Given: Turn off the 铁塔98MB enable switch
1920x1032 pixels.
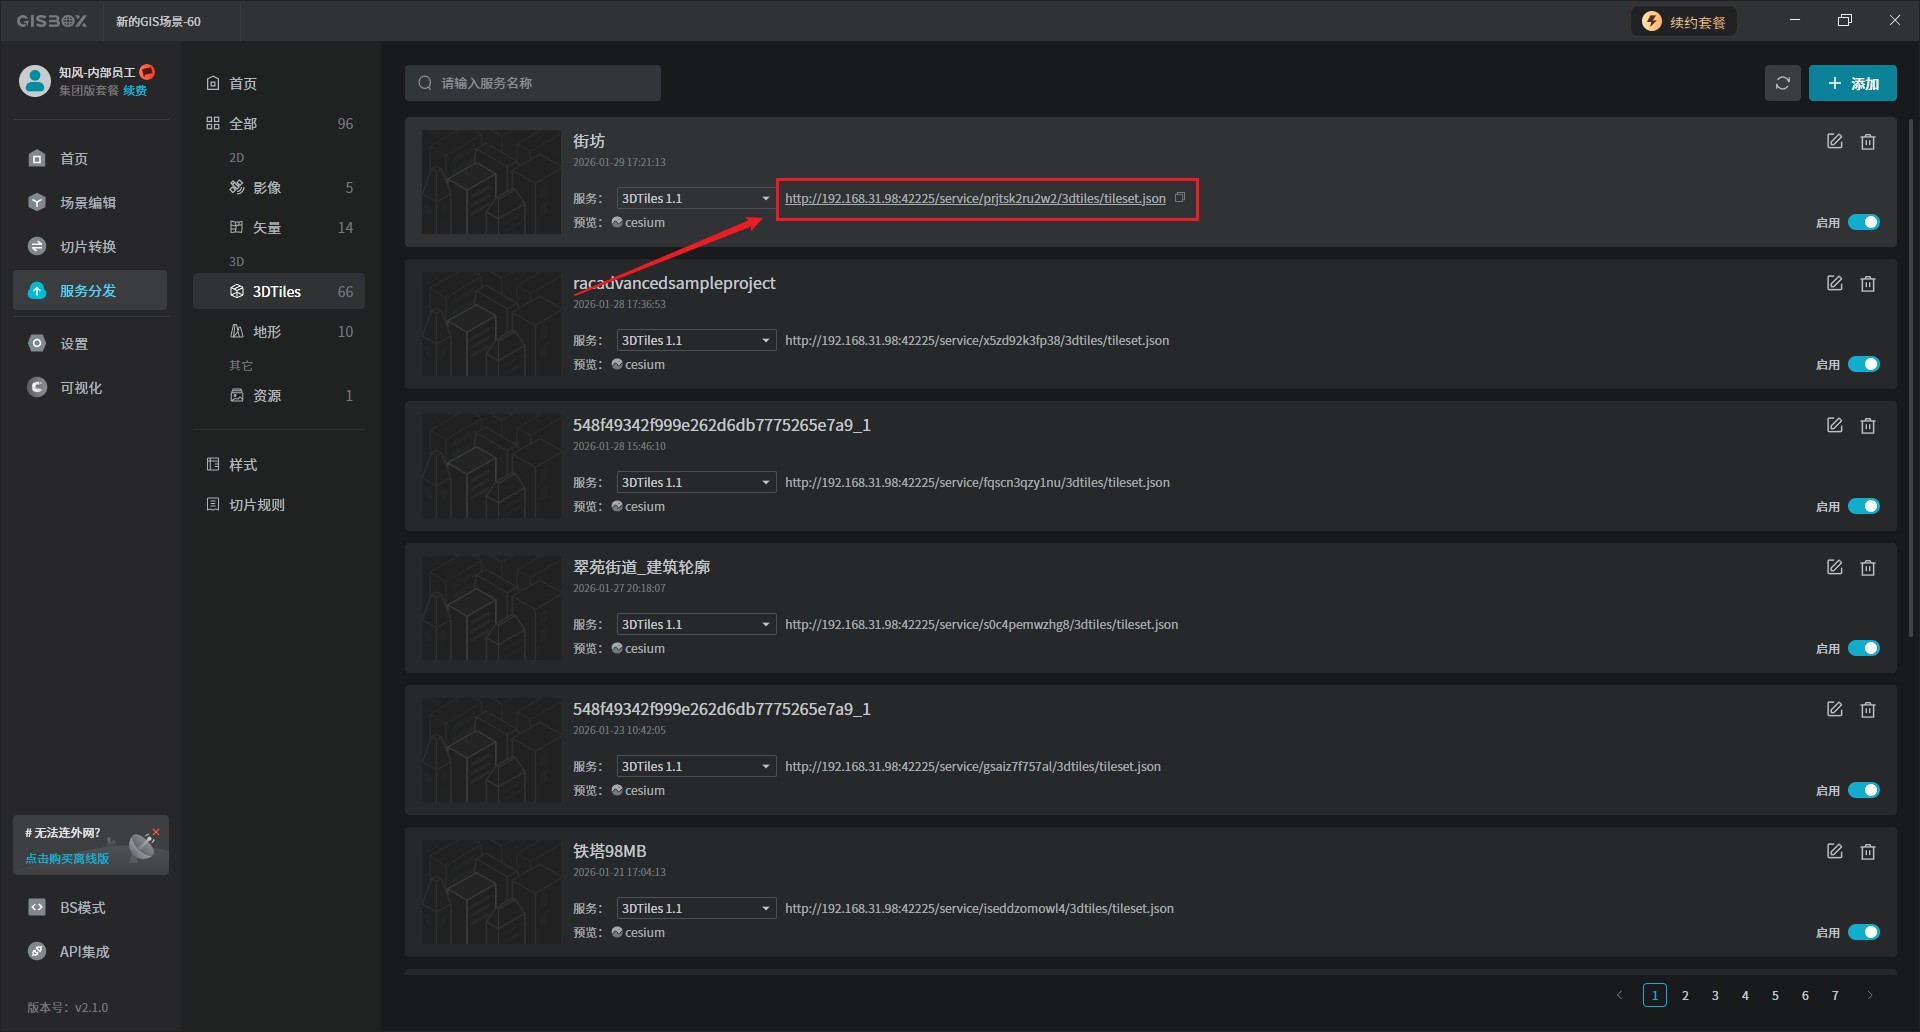Looking at the screenshot, I should (x=1863, y=932).
